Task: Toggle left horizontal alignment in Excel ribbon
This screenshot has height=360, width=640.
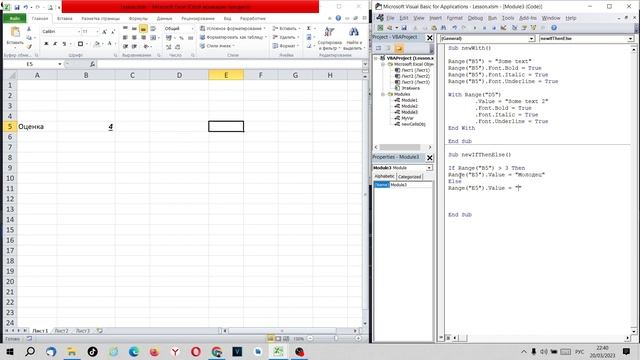Action: pos(125,38)
